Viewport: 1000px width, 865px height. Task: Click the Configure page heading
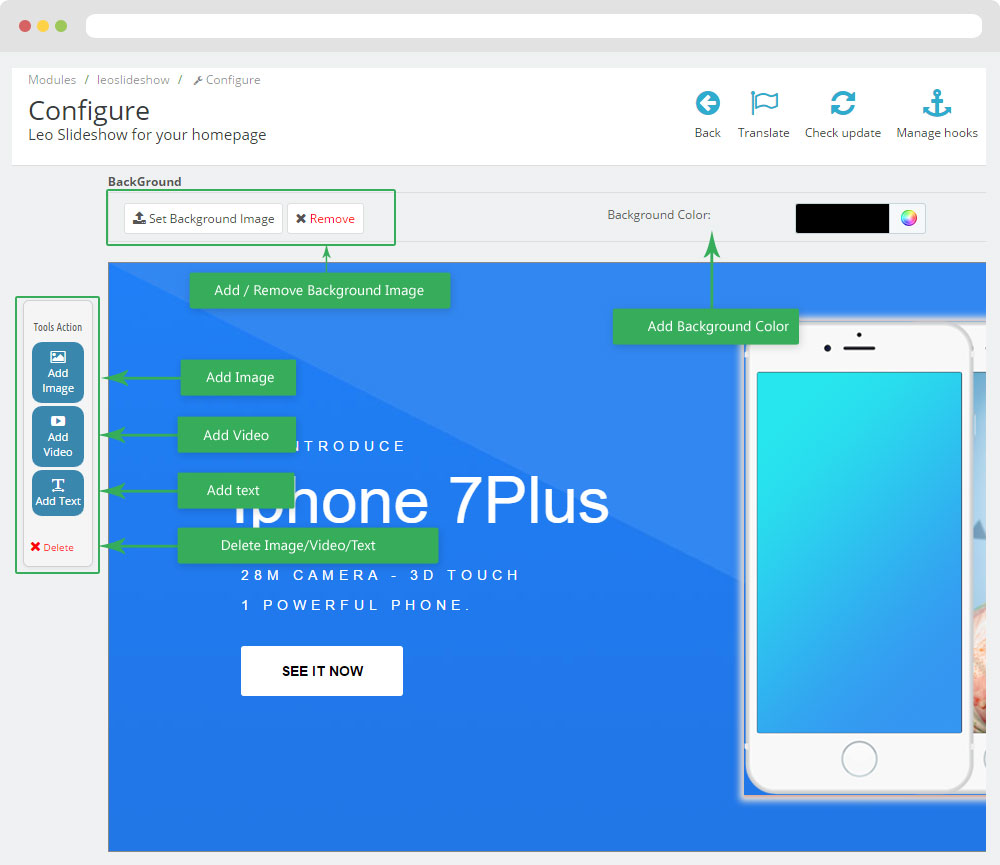(89, 110)
